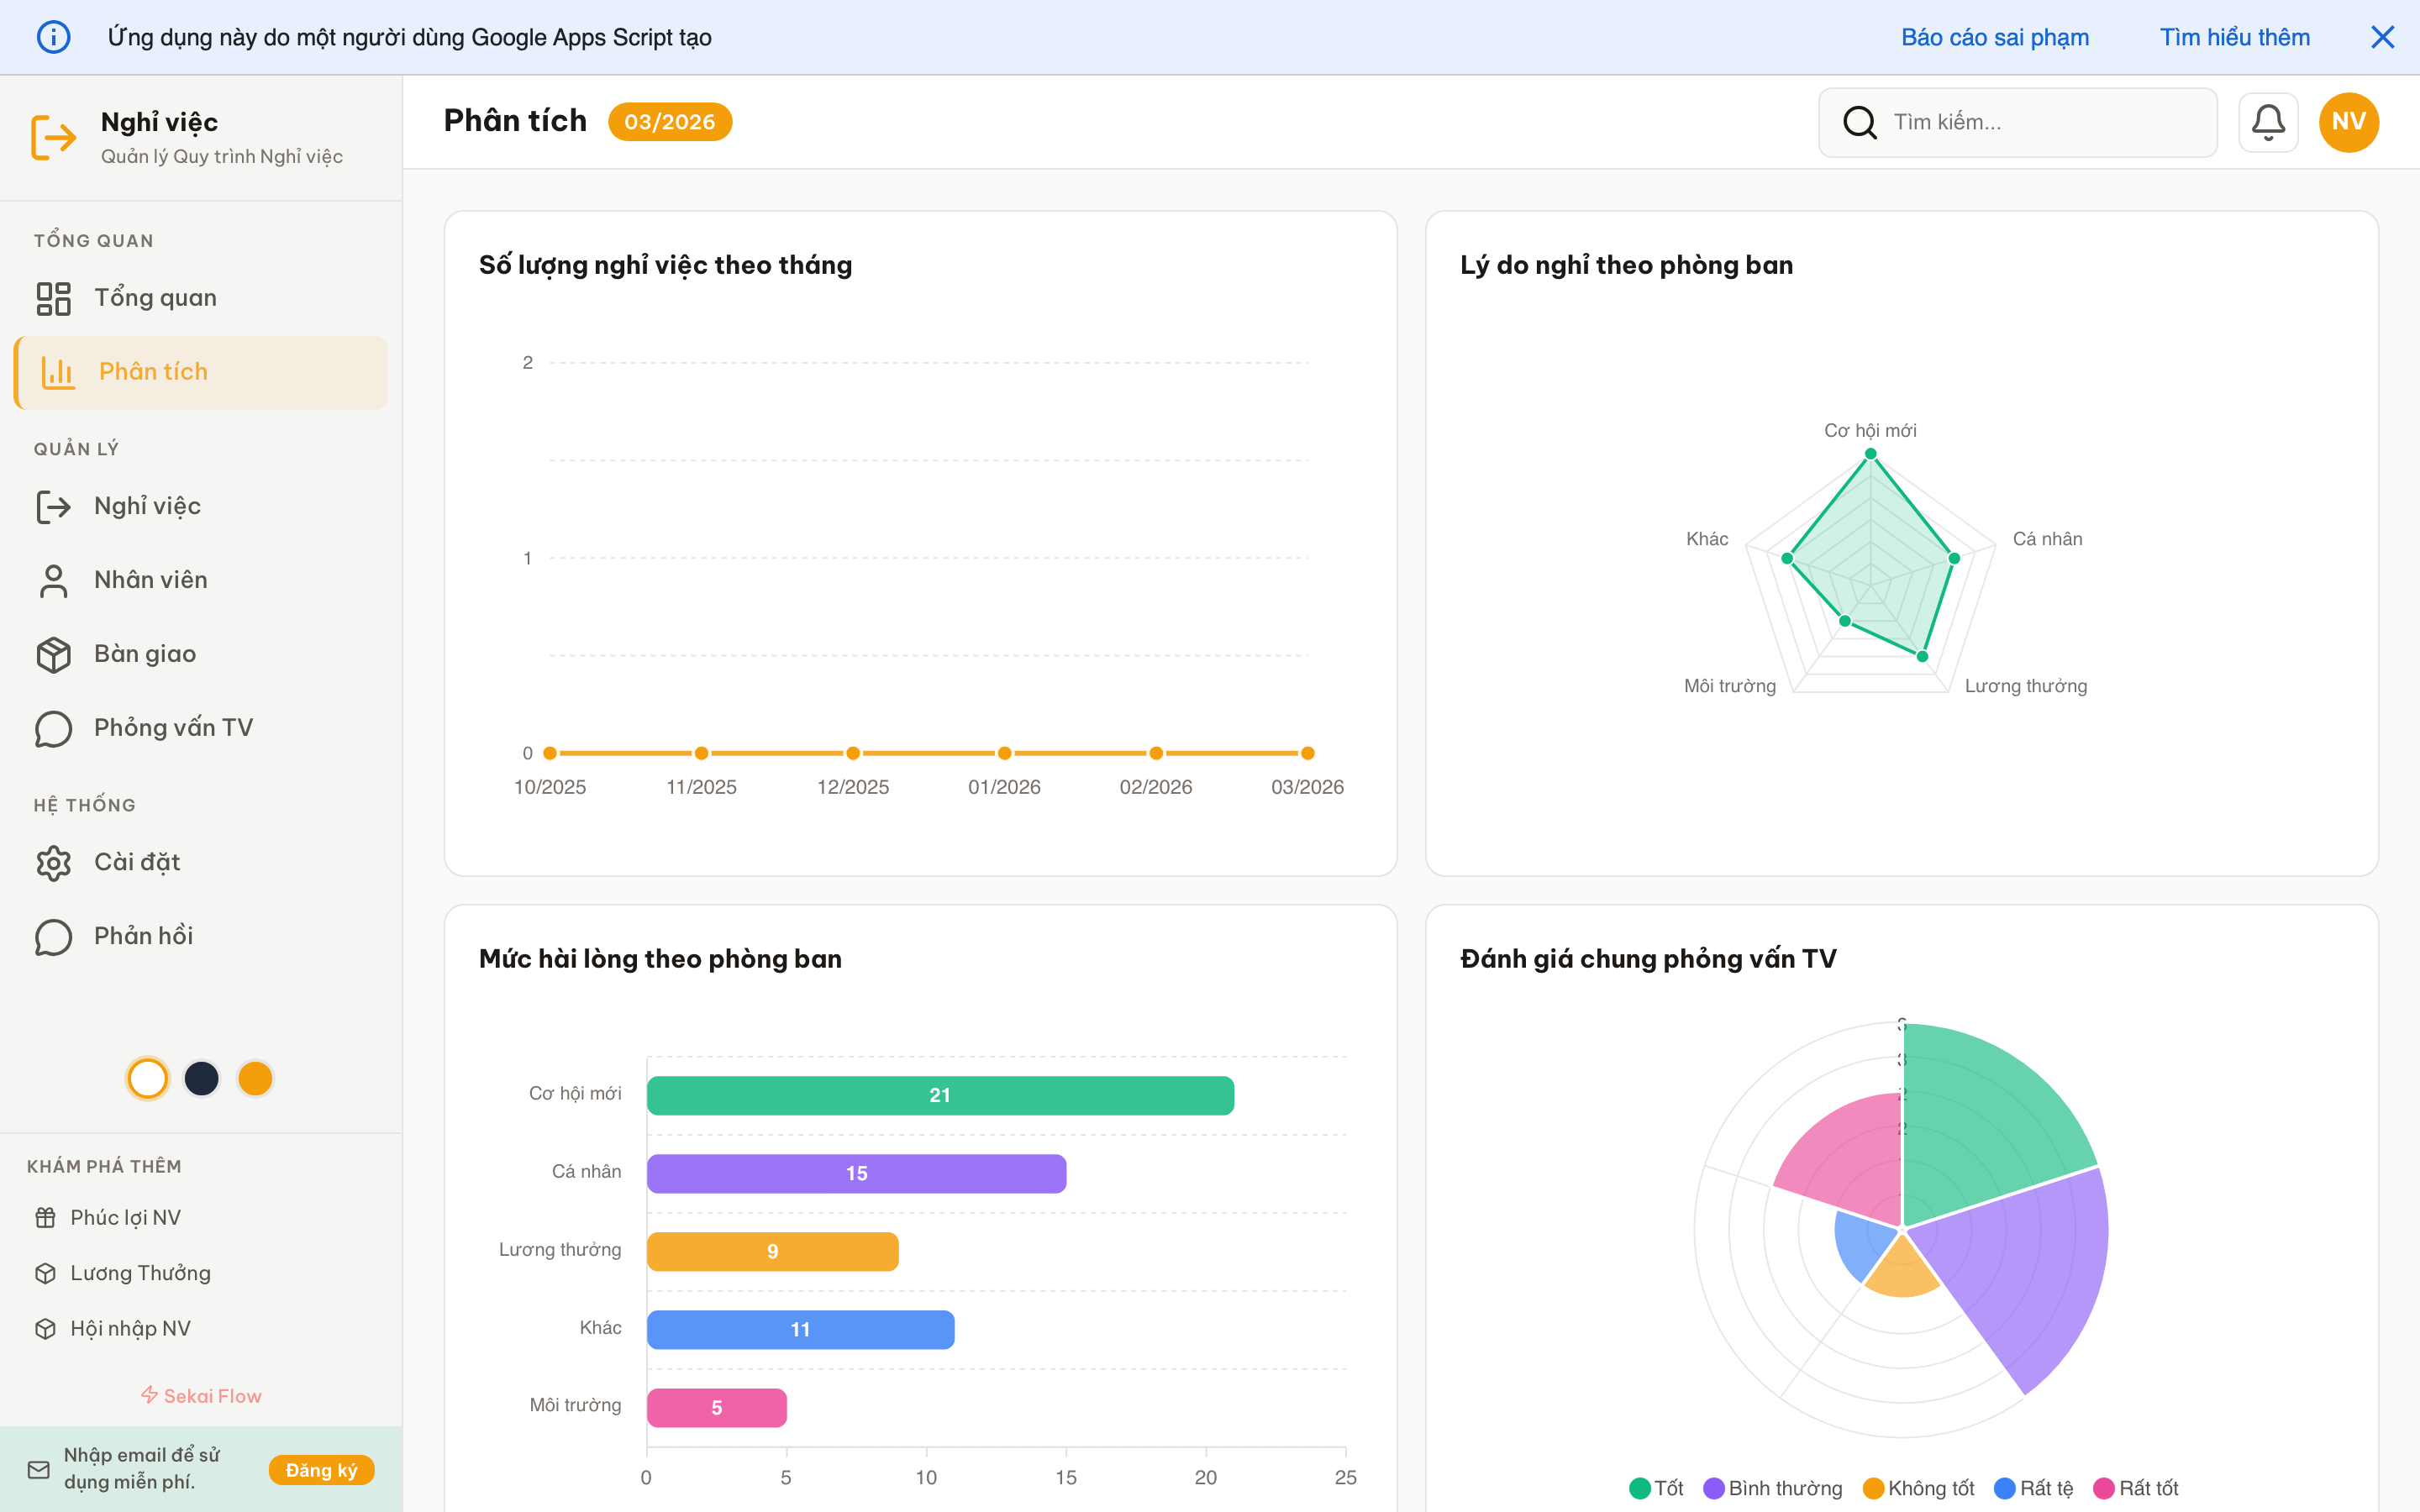Click the Đăng ký button

tap(321, 1470)
